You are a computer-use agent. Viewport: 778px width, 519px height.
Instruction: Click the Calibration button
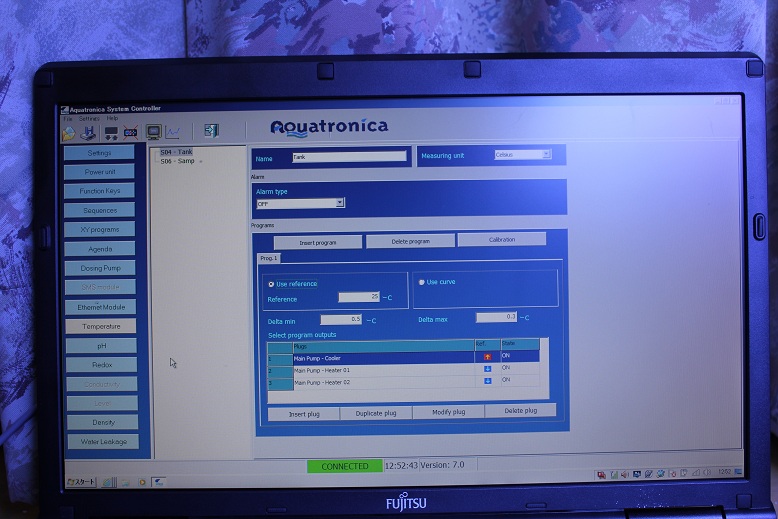pos(502,240)
